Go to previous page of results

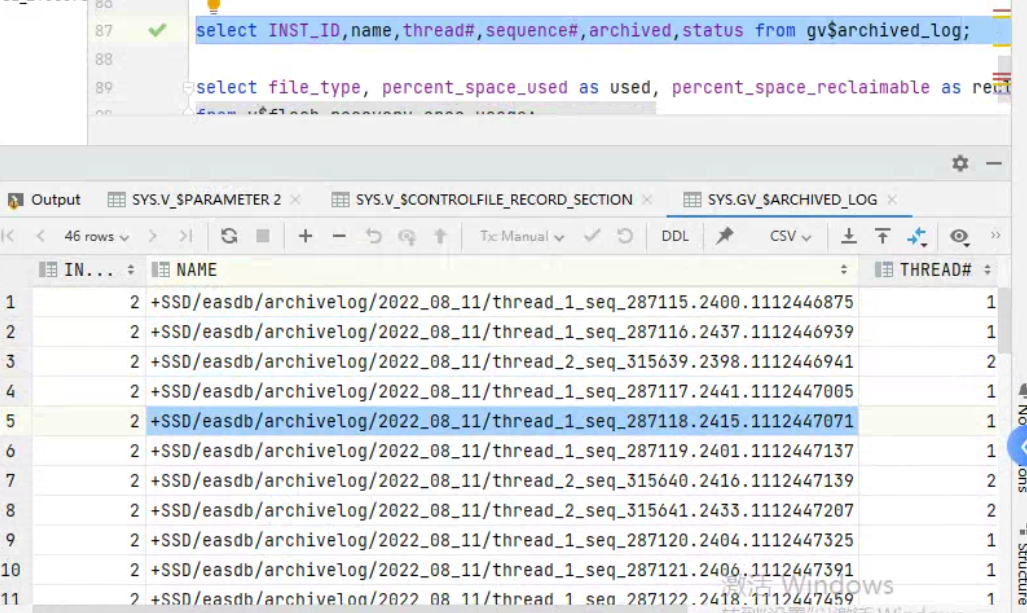click(41, 236)
